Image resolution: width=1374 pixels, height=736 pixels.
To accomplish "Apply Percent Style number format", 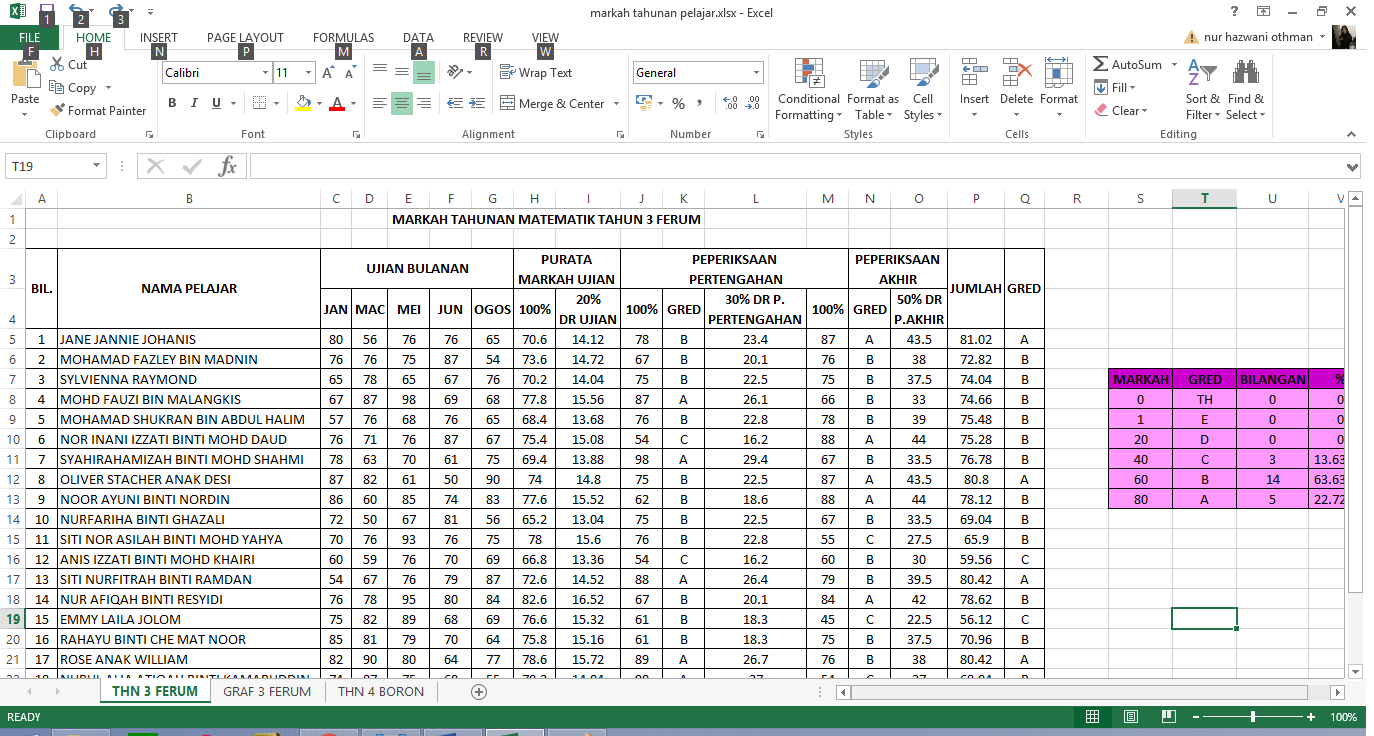I will click(x=678, y=103).
